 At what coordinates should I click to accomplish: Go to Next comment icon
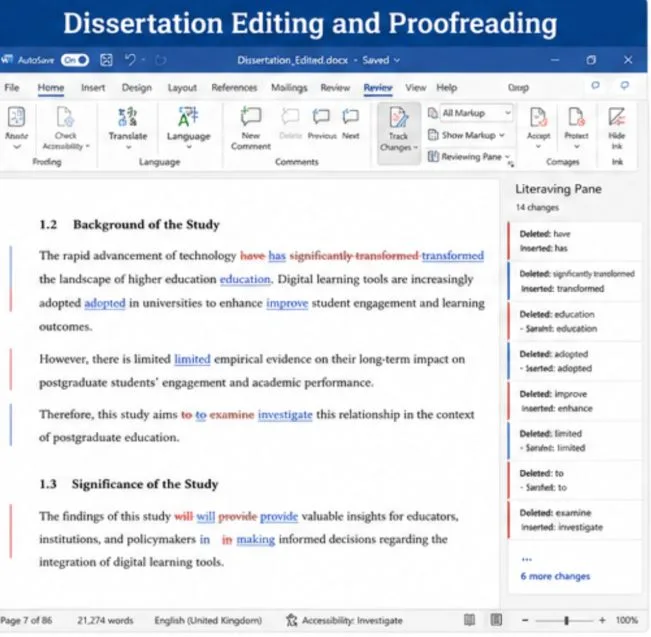351,116
